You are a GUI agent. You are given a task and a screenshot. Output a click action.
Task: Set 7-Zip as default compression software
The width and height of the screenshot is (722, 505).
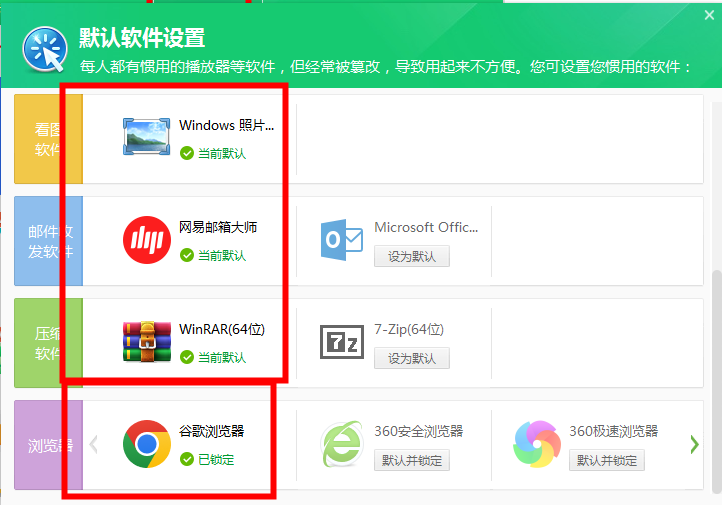click(x=412, y=359)
